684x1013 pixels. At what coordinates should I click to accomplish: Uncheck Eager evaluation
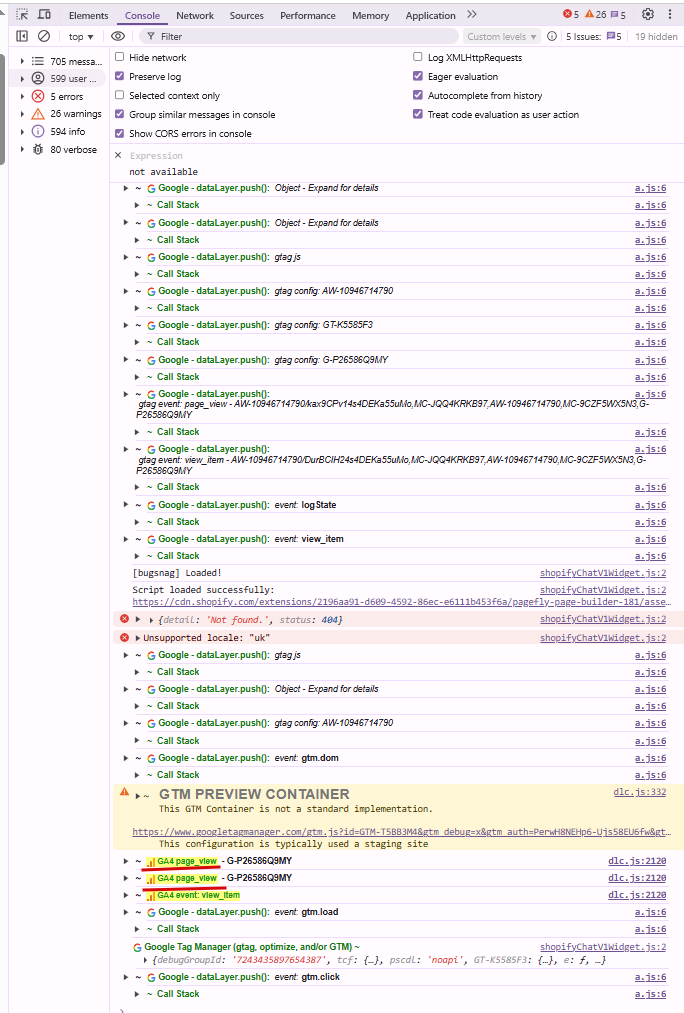pyautogui.click(x=418, y=76)
